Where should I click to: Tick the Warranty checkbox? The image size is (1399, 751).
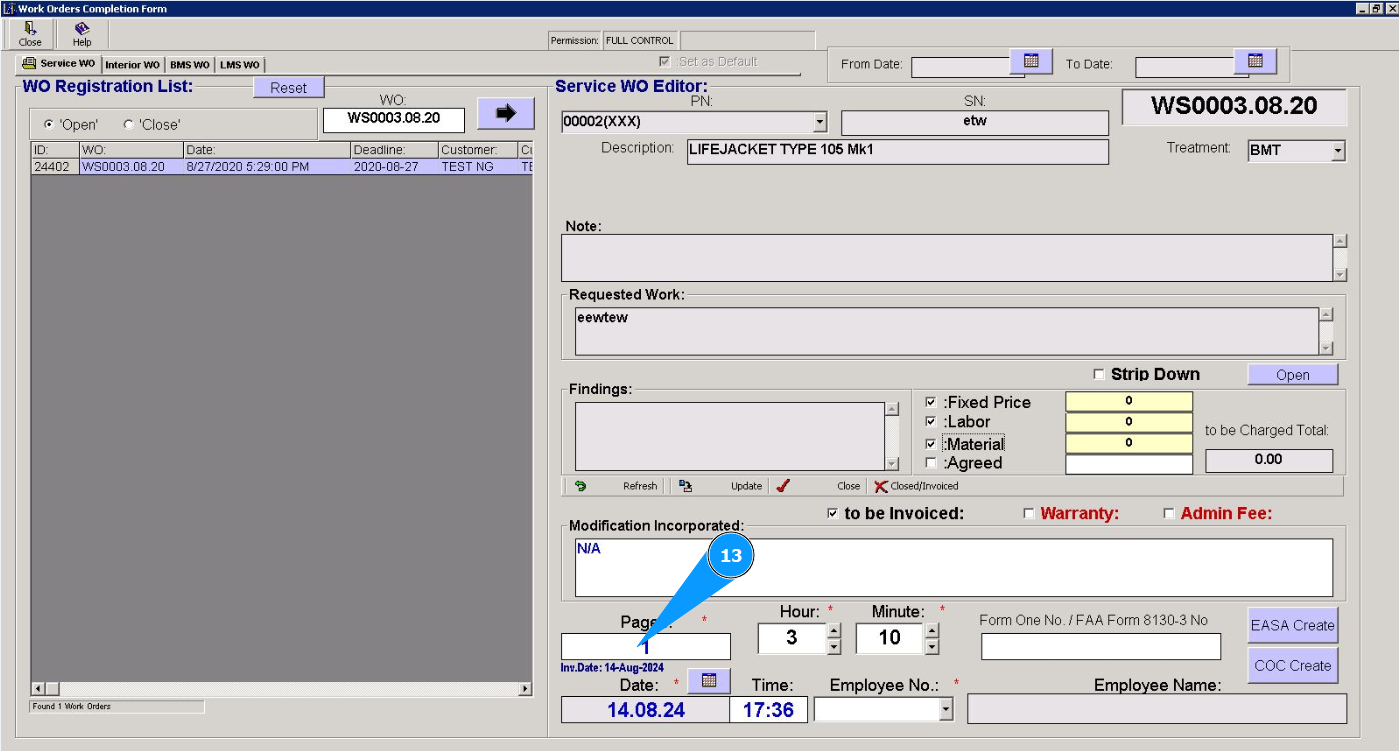click(x=1029, y=514)
